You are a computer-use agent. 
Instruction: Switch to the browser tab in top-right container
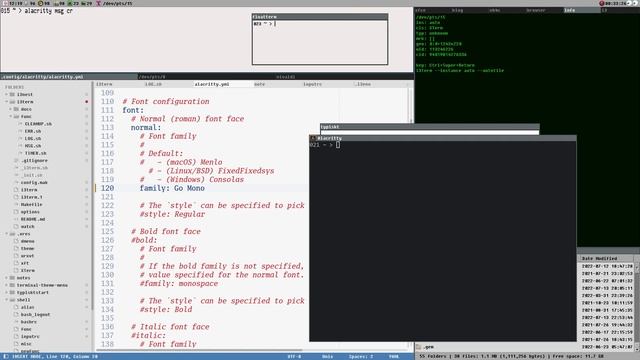pyautogui.click(x=536, y=10)
